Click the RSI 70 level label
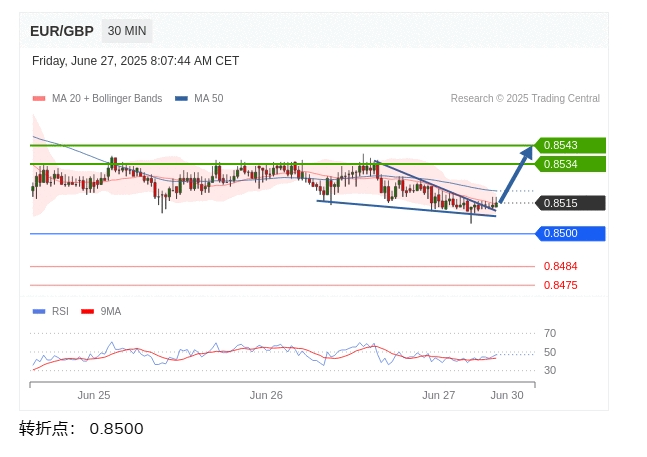This screenshot has width=647, height=457. [x=550, y=333]
